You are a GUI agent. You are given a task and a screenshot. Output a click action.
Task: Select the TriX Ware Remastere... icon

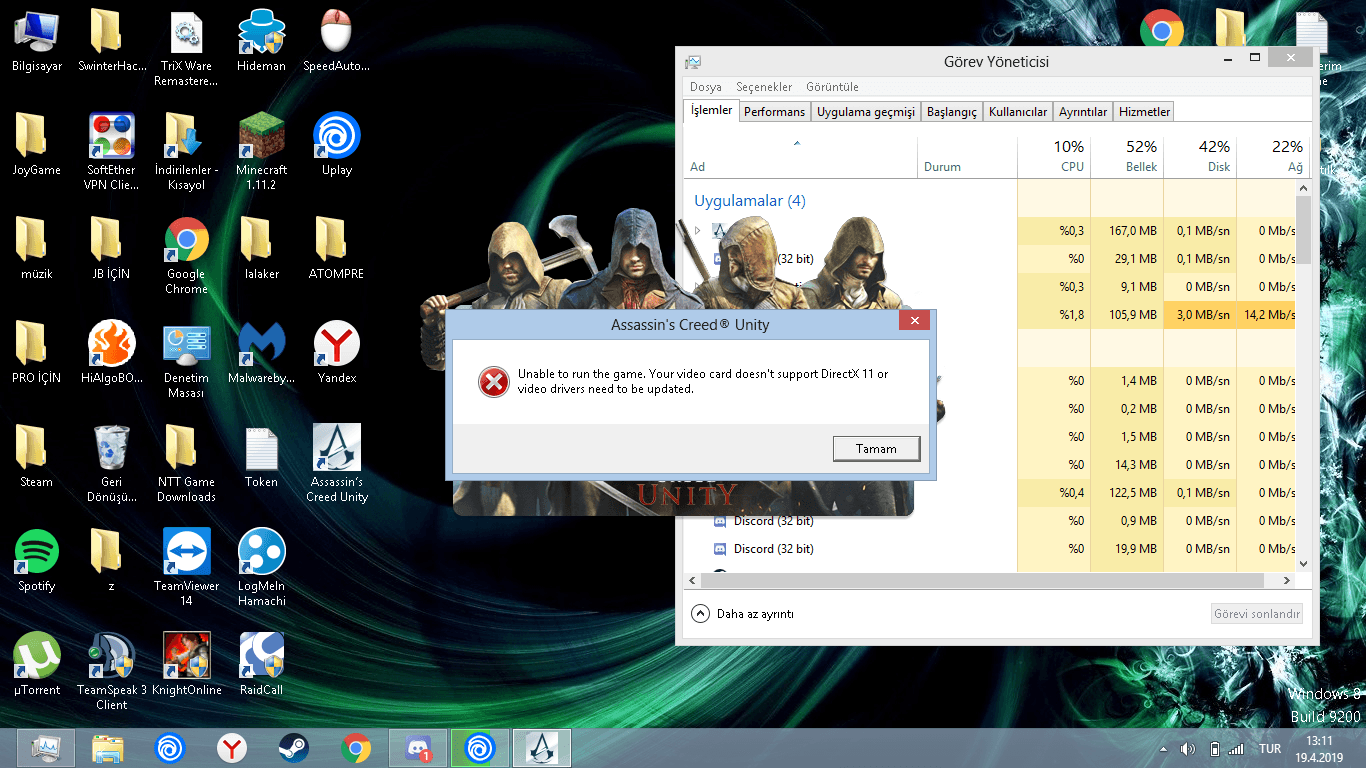click(x=186, y=48)
